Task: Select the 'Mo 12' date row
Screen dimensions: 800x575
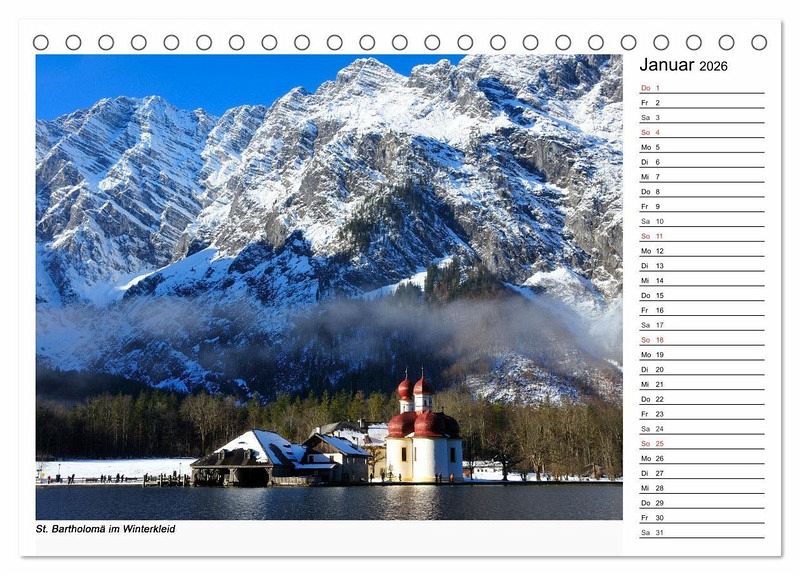Action: tap(702, 251)
